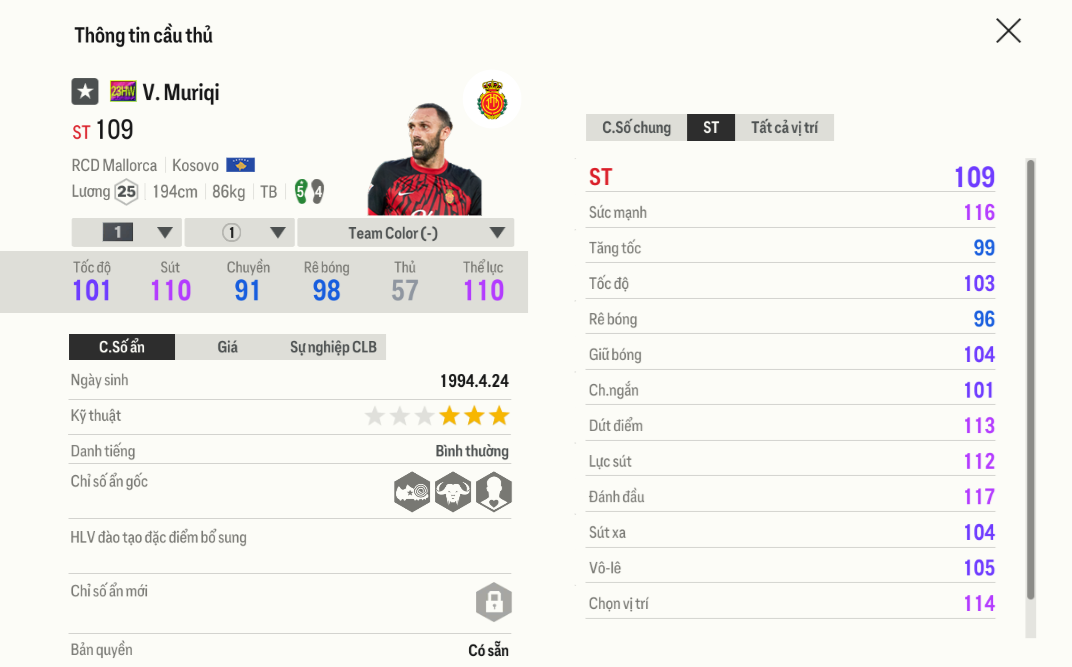Close the player information panel
The image size is (1072, 667).
click(1008, 31)
